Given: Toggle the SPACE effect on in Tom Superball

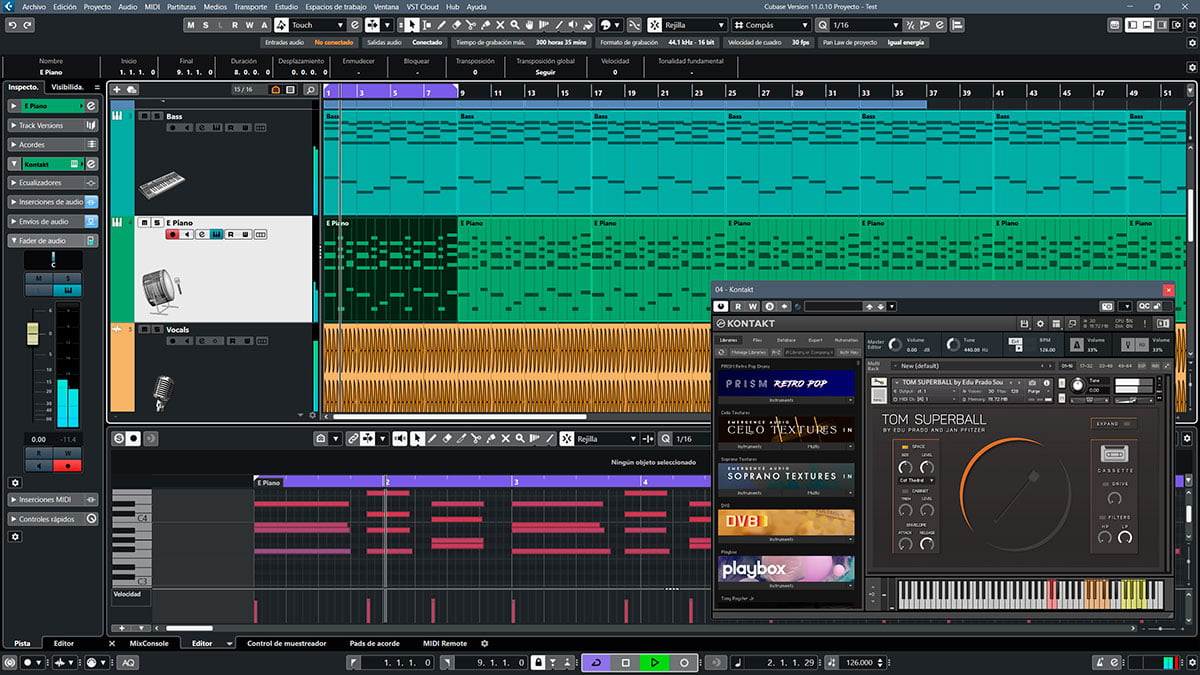Looking at the screenshot, I should tap(904, 446).
